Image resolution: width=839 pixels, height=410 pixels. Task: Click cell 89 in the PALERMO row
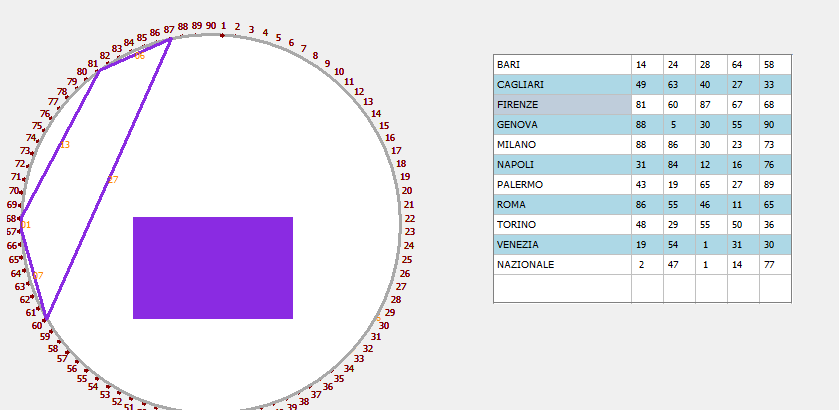[775, 185]
